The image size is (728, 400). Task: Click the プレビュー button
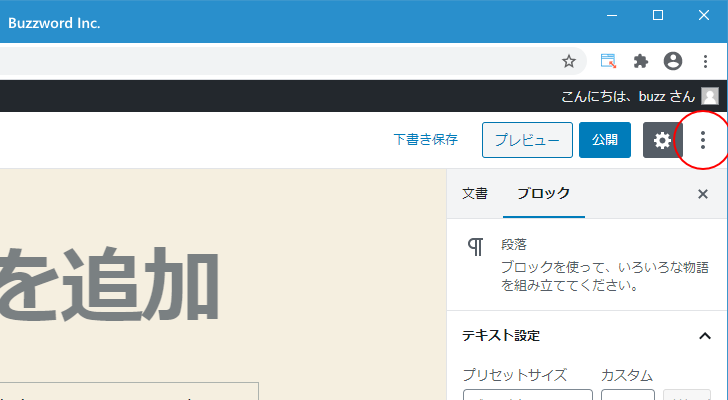tap(527, 140)
